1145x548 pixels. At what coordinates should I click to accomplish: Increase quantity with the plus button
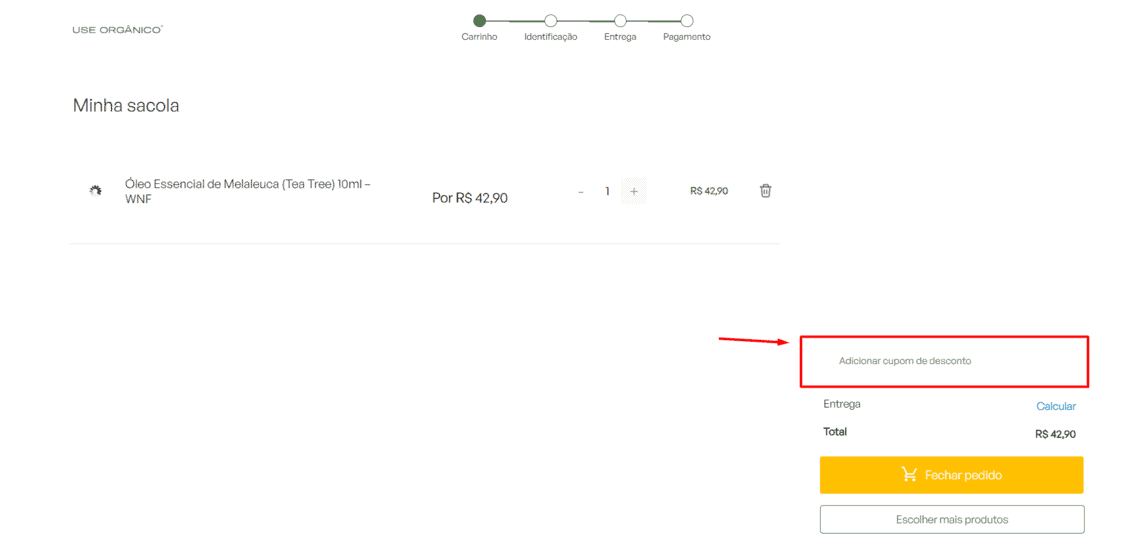pos(634,191)
